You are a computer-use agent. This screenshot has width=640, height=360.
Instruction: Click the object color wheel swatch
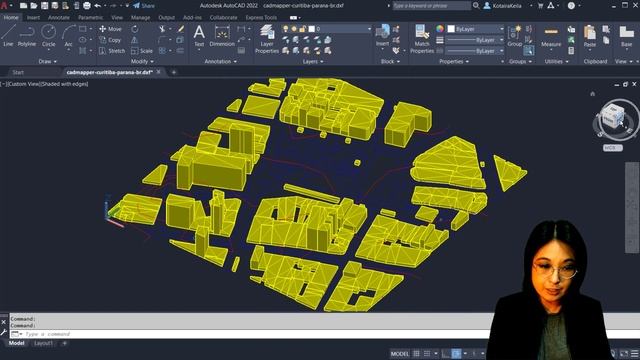pyautogui.click(x=440, y=29)
